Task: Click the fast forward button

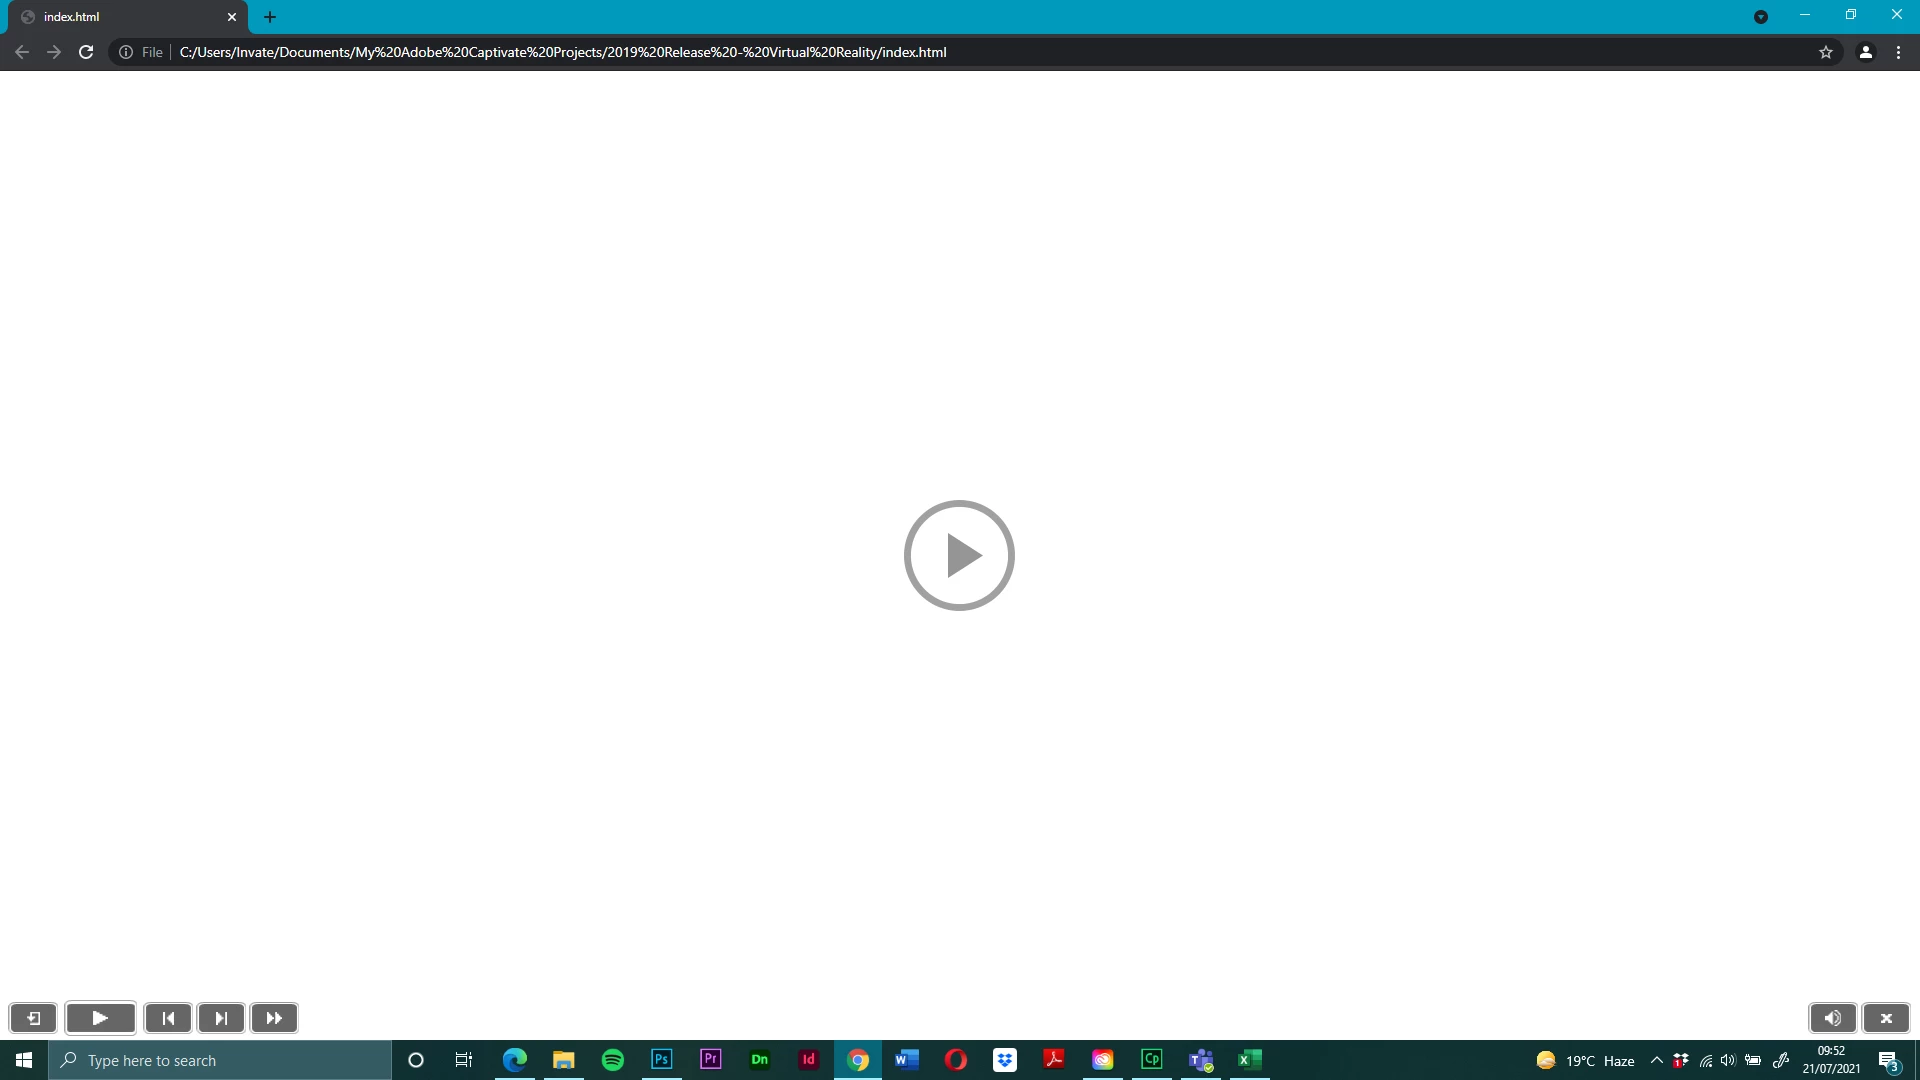Action: (x=274, y=1018)
